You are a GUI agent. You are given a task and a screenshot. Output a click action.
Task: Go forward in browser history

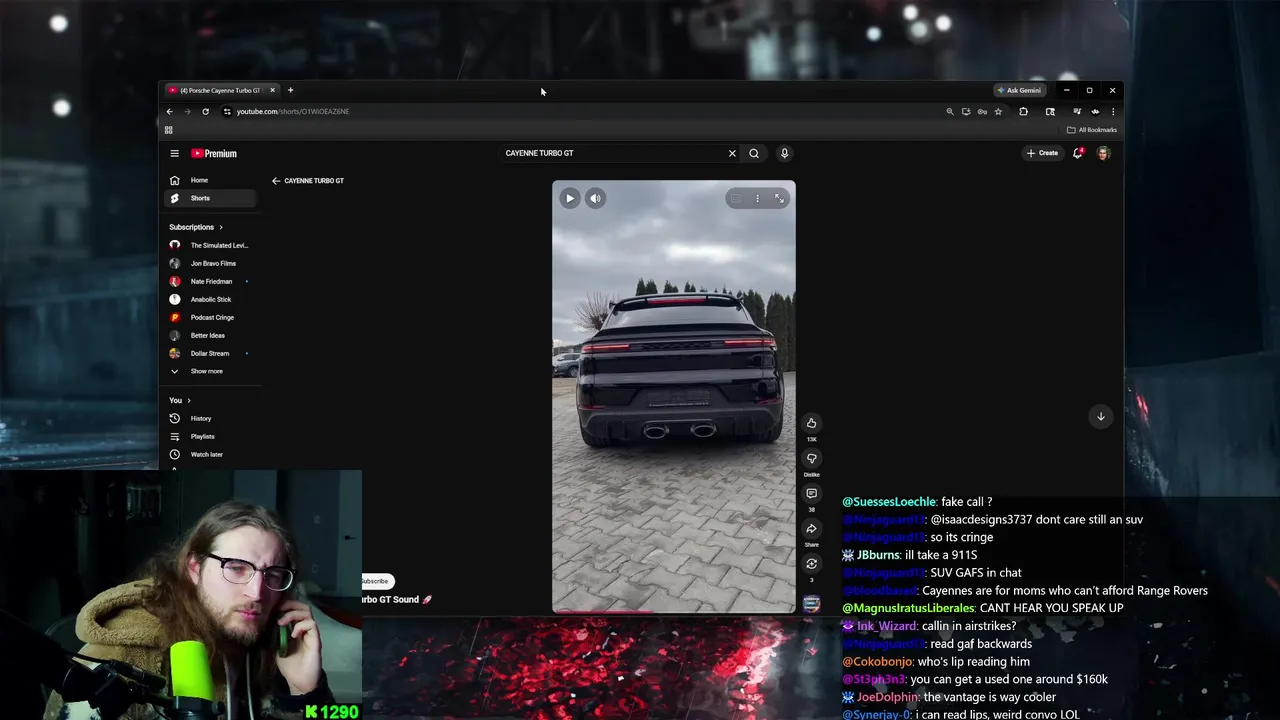click(x=187, y=111)
